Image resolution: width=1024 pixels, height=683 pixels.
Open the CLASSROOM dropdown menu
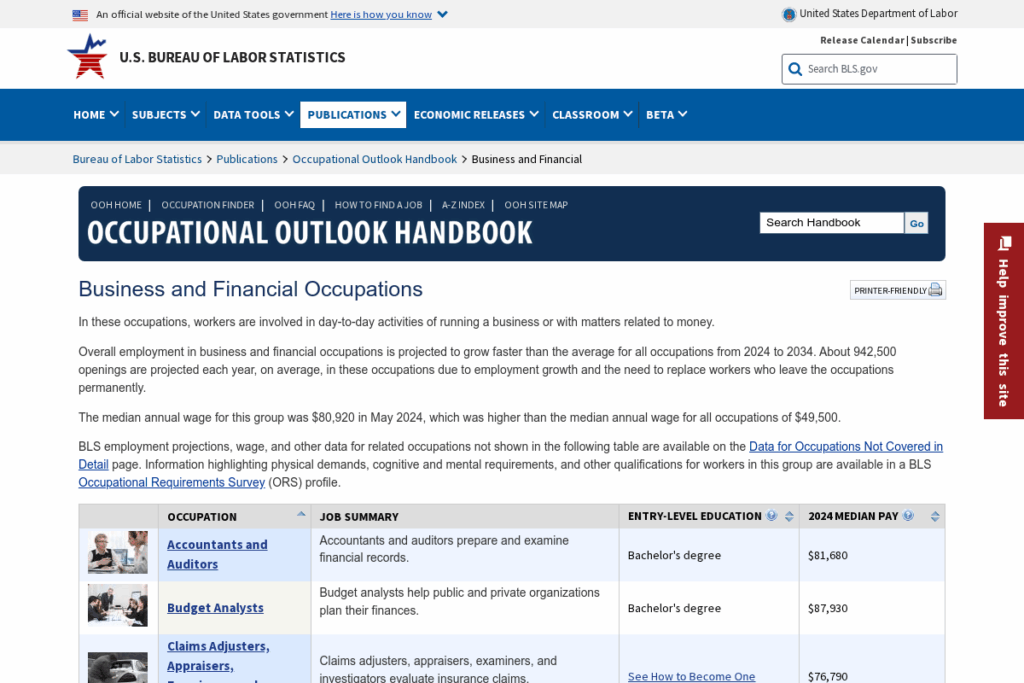592,114
